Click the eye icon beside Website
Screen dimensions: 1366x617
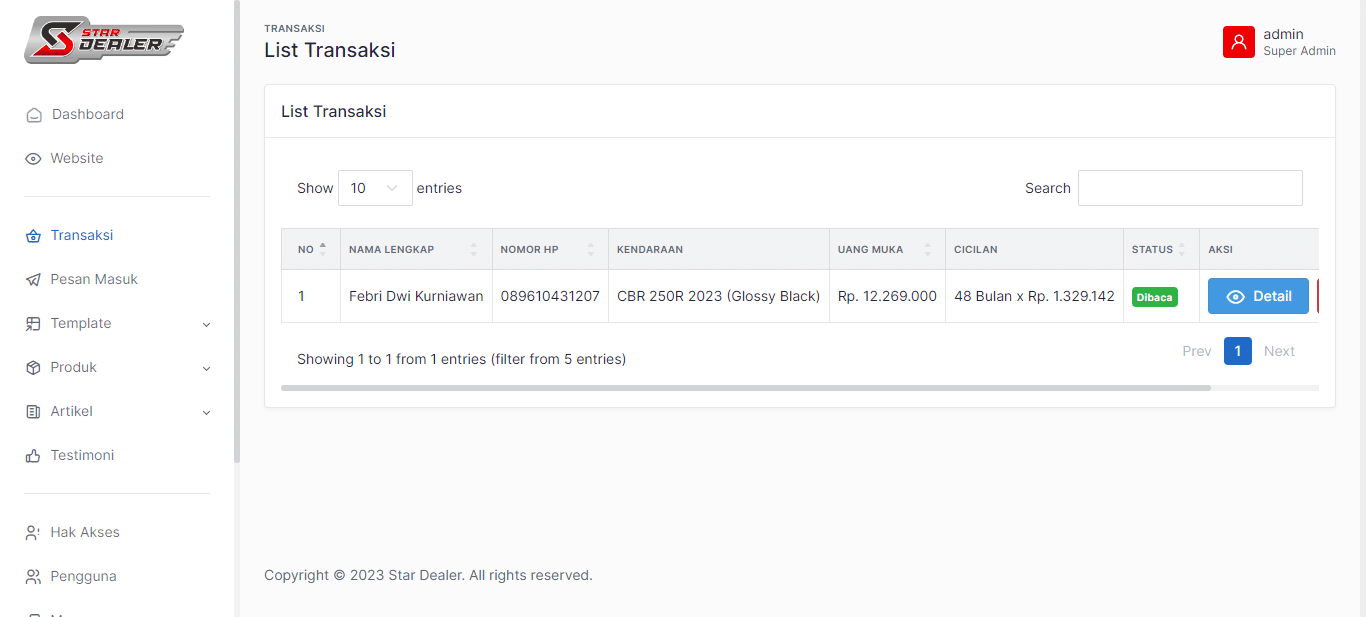tap(33, 159)
